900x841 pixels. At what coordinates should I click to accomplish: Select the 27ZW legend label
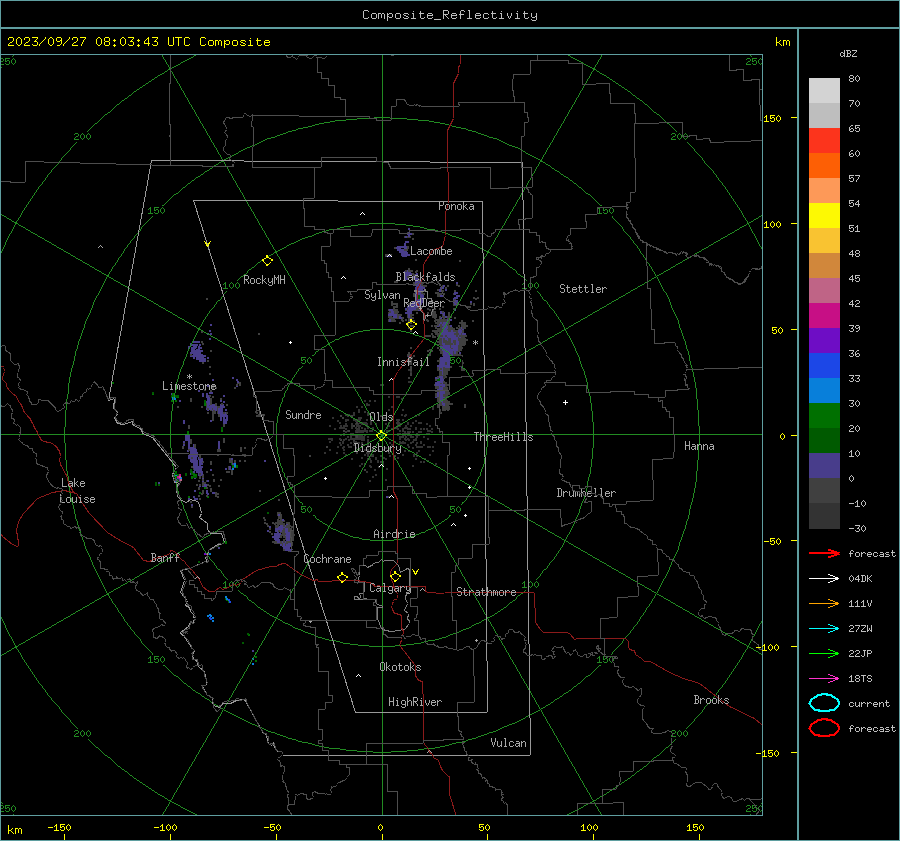coord(860,629)
